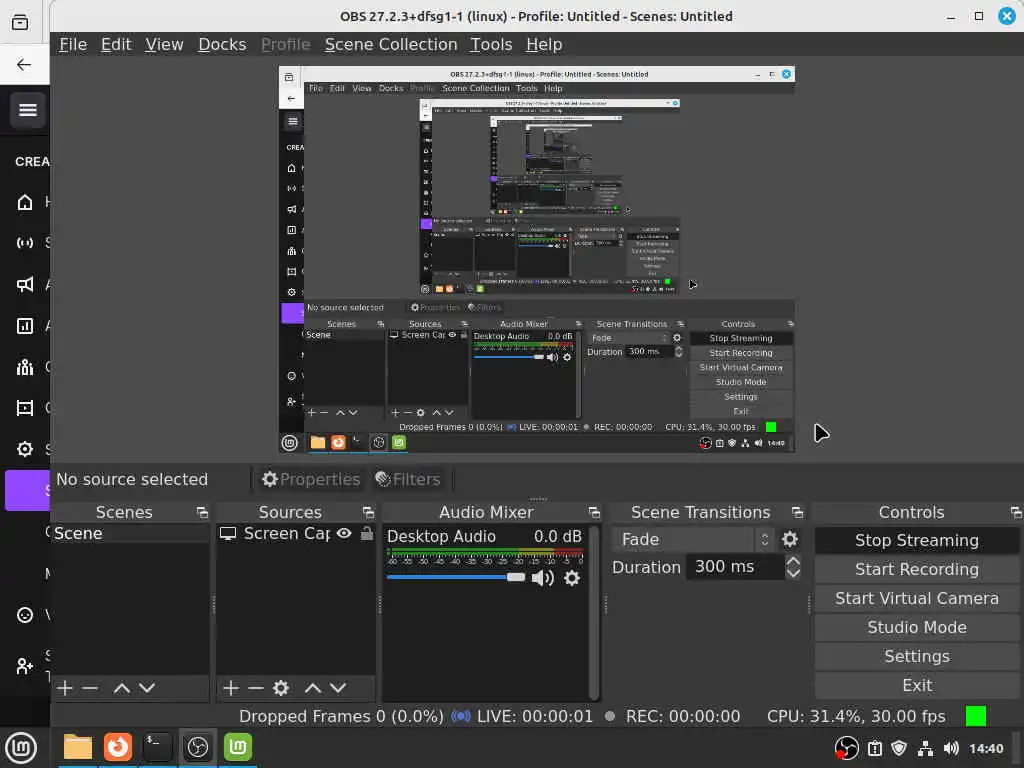
Task: Decrease Duration with down arrow
Action: click(793, 573)
